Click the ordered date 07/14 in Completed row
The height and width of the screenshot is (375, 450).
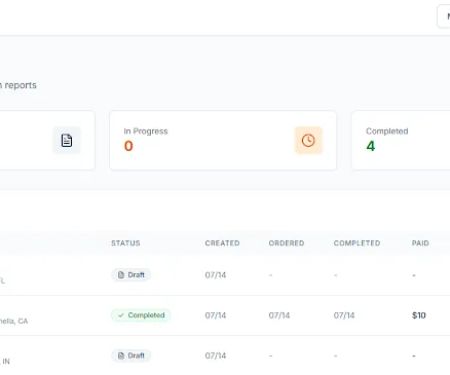[x=279, y=315]
